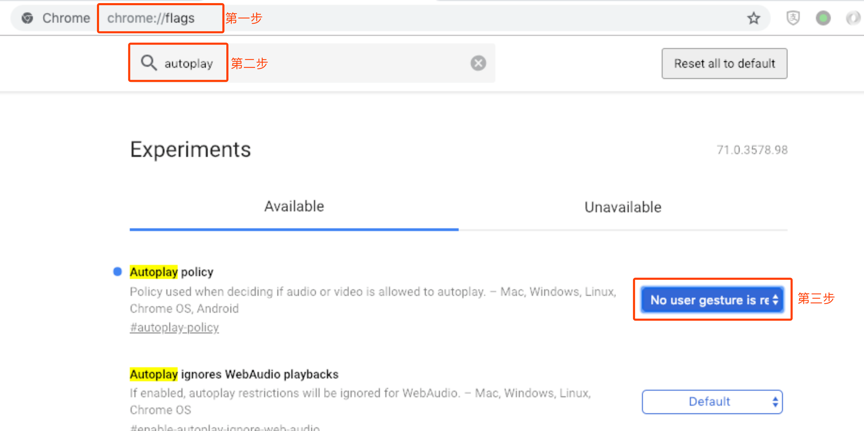Click the magnifier search icon
Image resolution: width=864 pixels, height=431 pixels.
tap(148, 63)
